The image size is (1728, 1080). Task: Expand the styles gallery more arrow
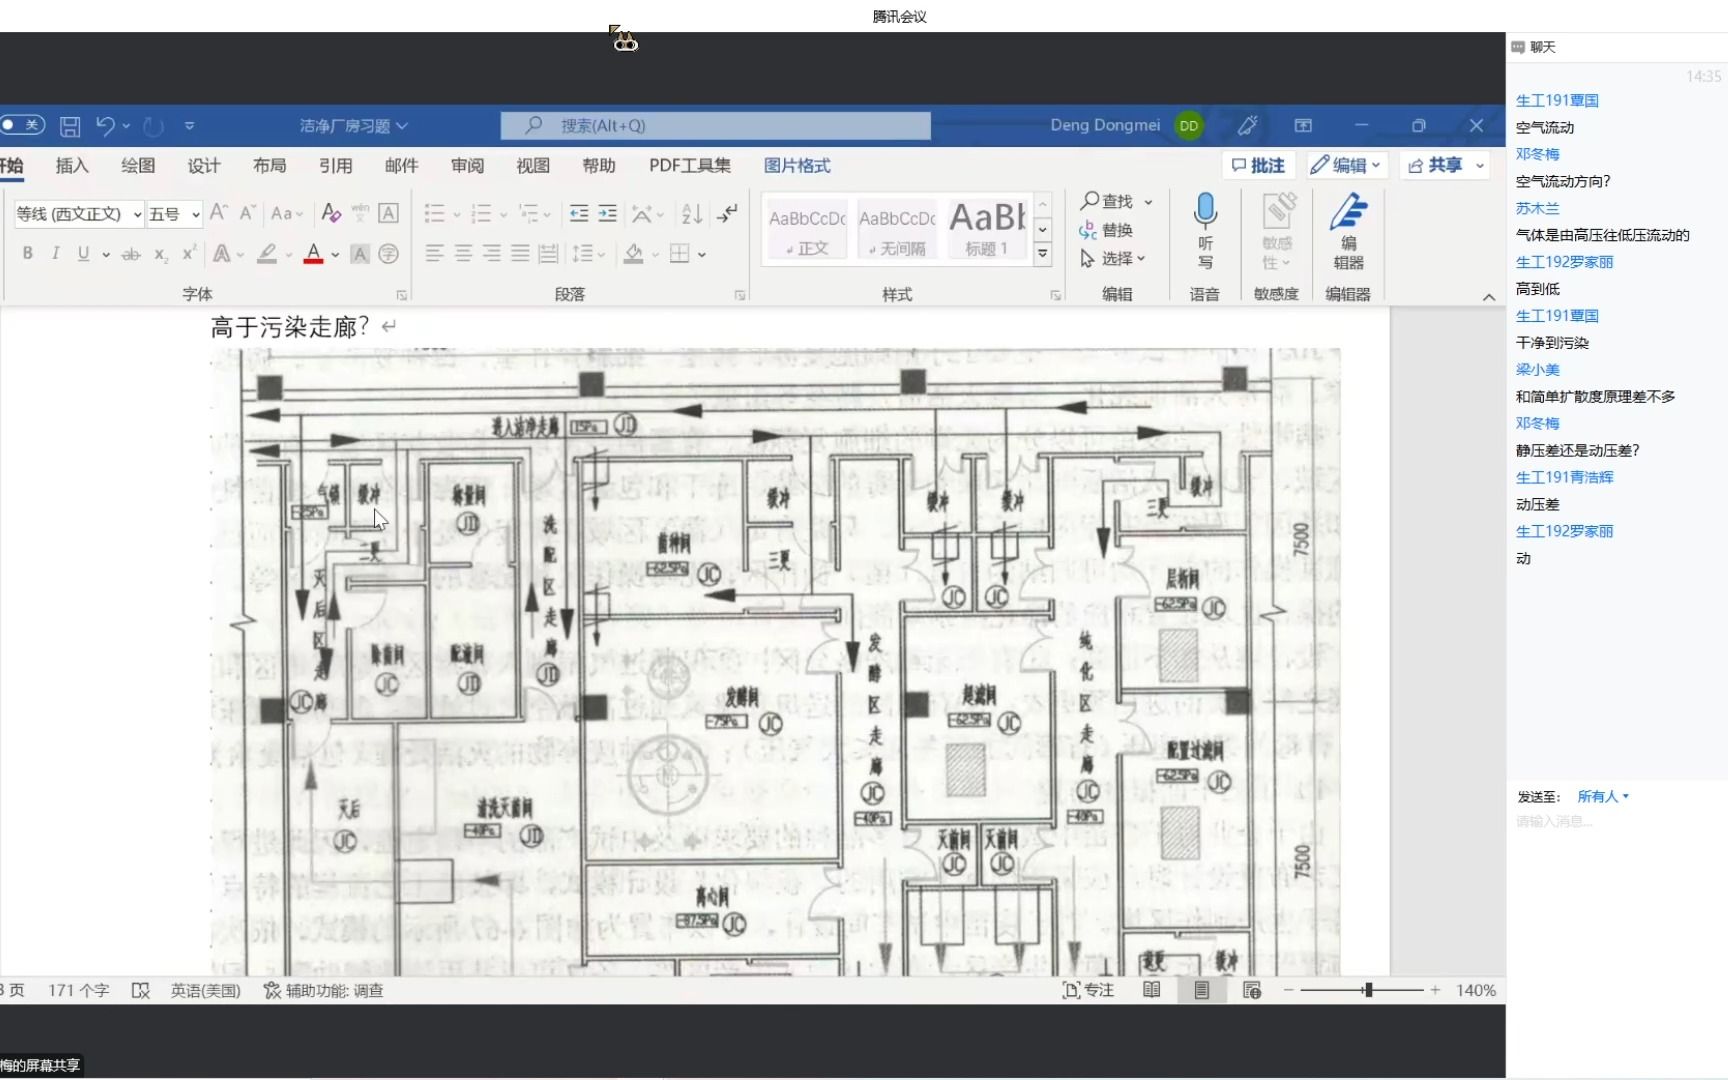[x=1042, y=254]
